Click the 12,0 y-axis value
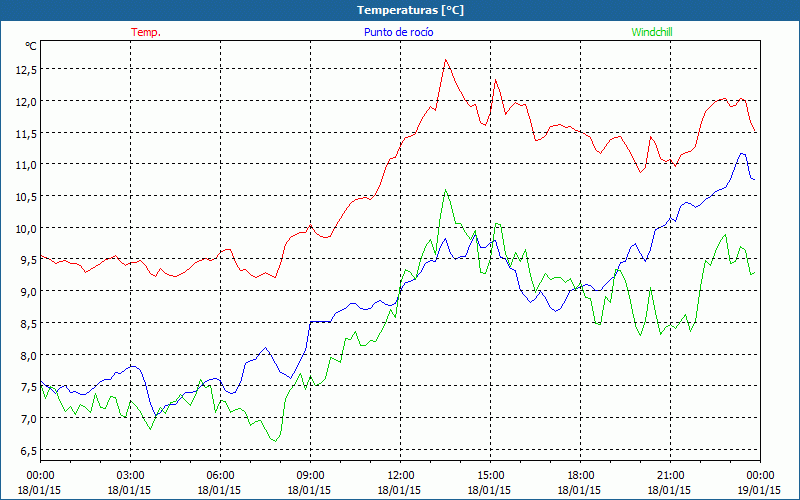Viewport: 800px width, 500px height. (x=26, y=101)
